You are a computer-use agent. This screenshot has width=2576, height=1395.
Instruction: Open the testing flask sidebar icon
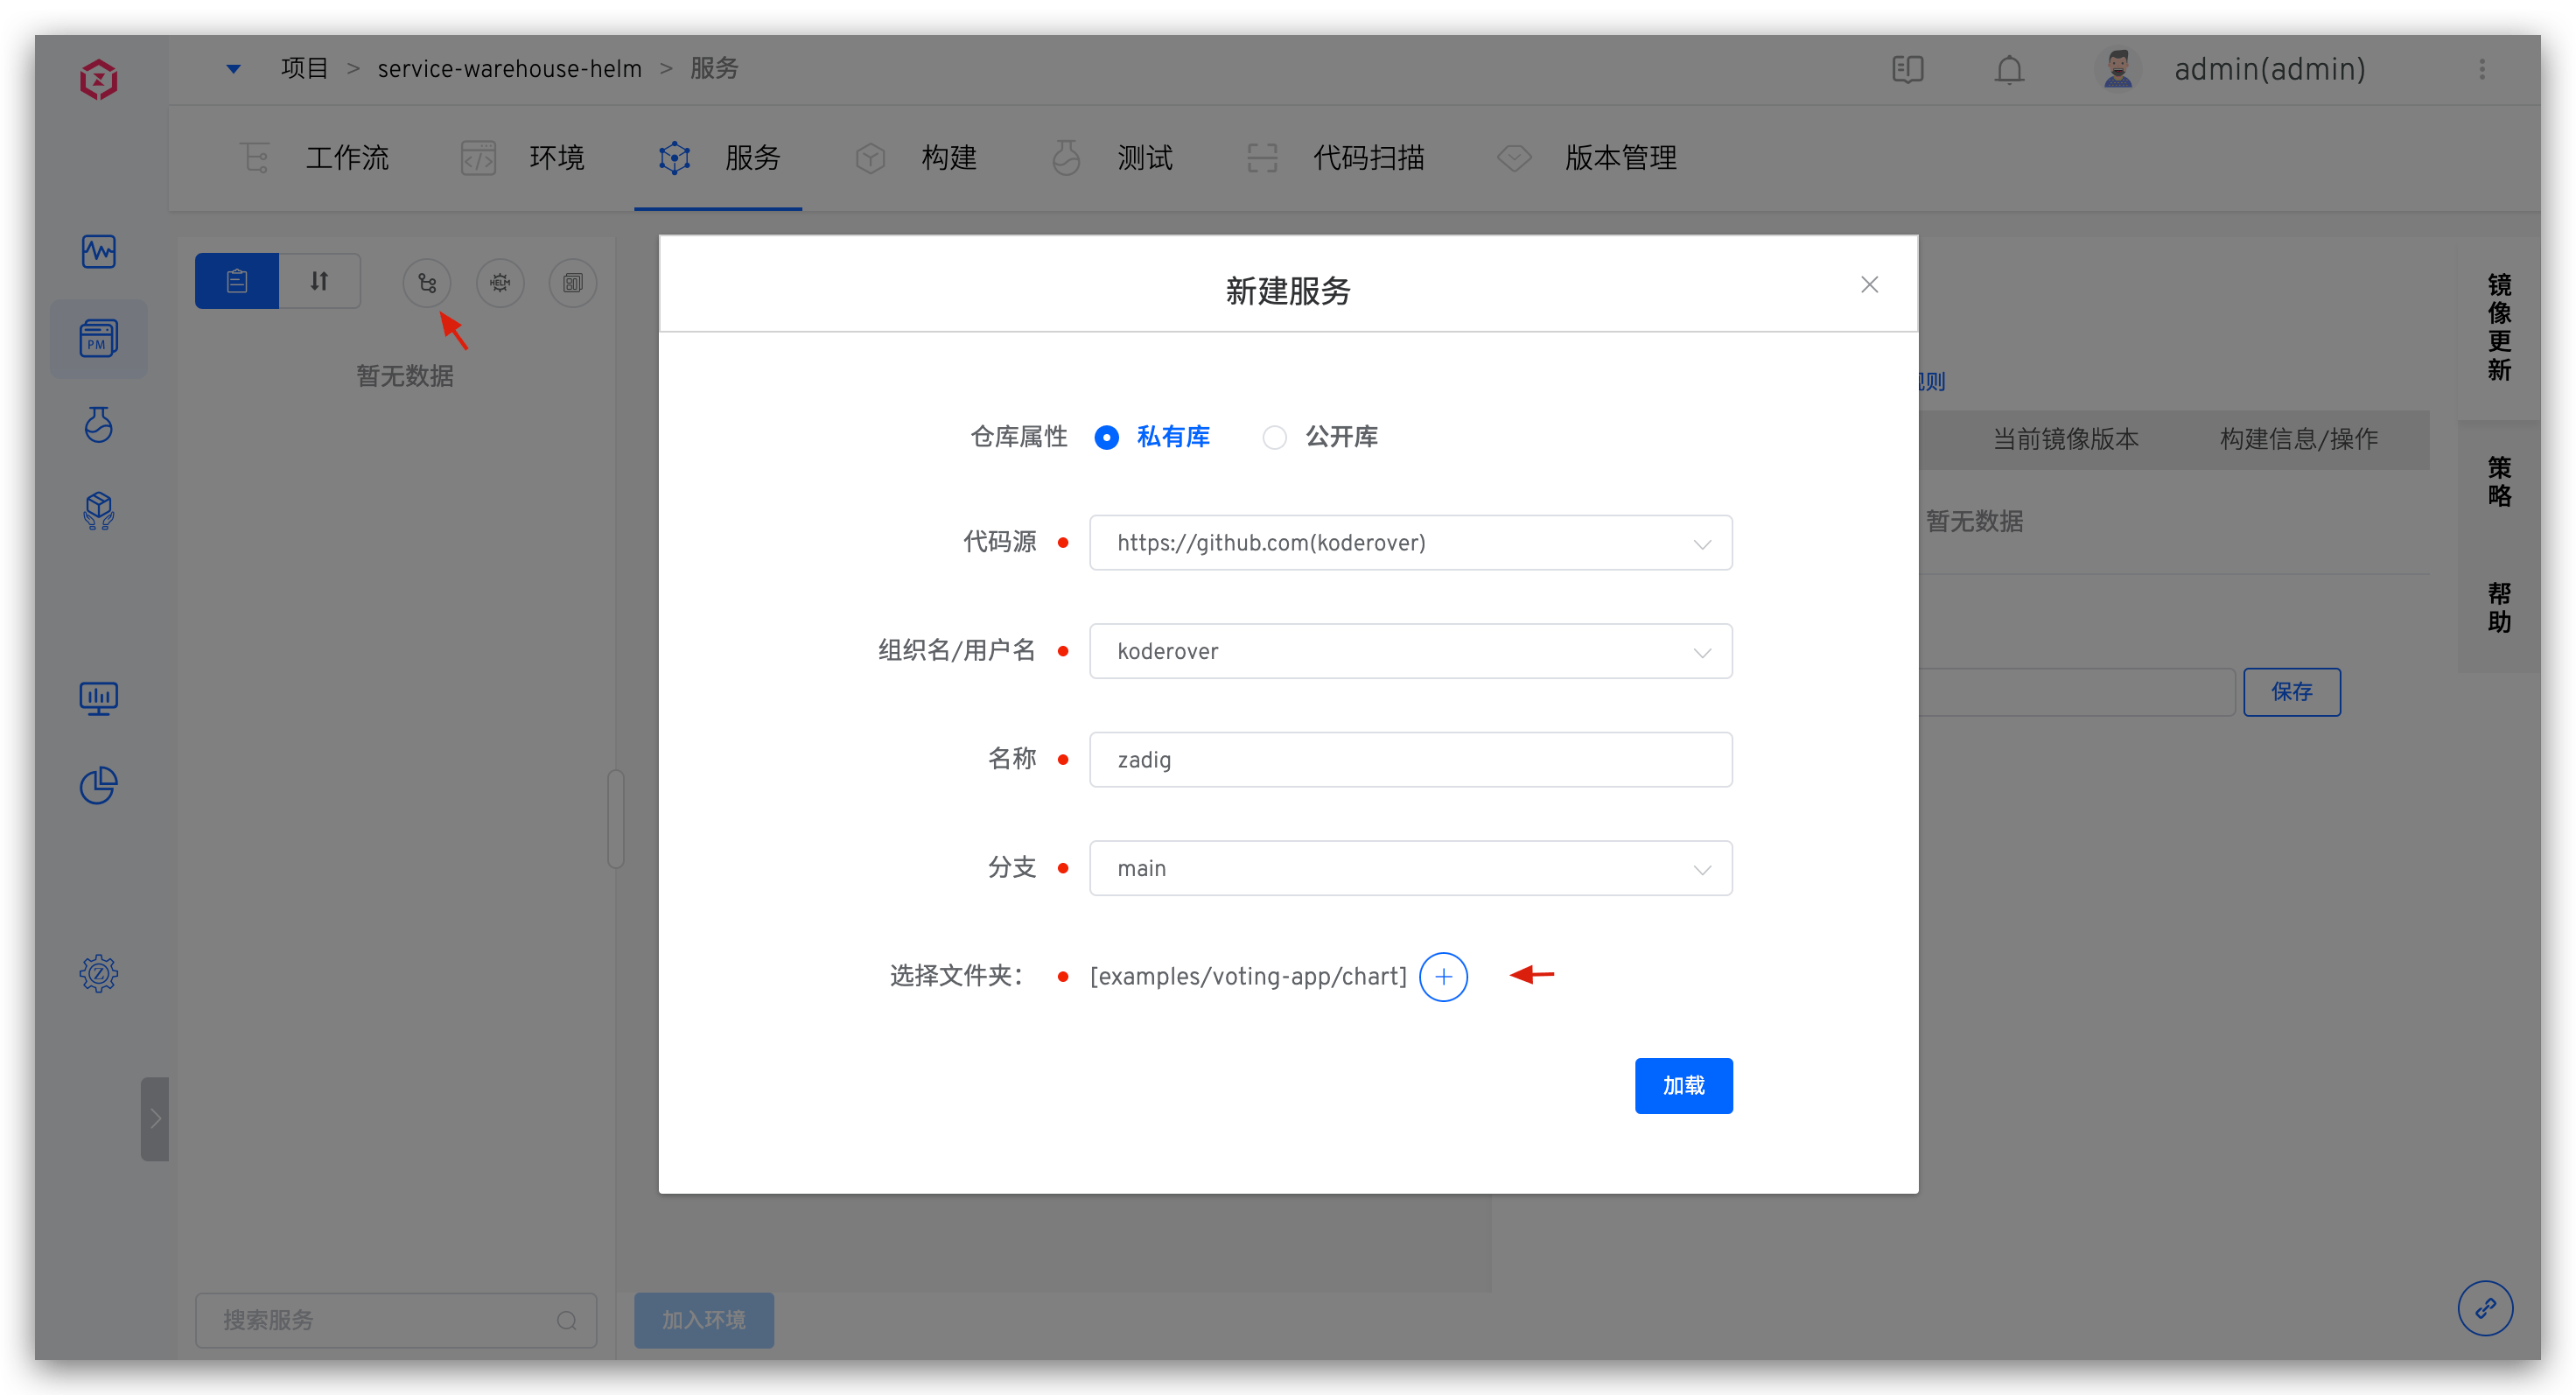(x=98, y=424)
